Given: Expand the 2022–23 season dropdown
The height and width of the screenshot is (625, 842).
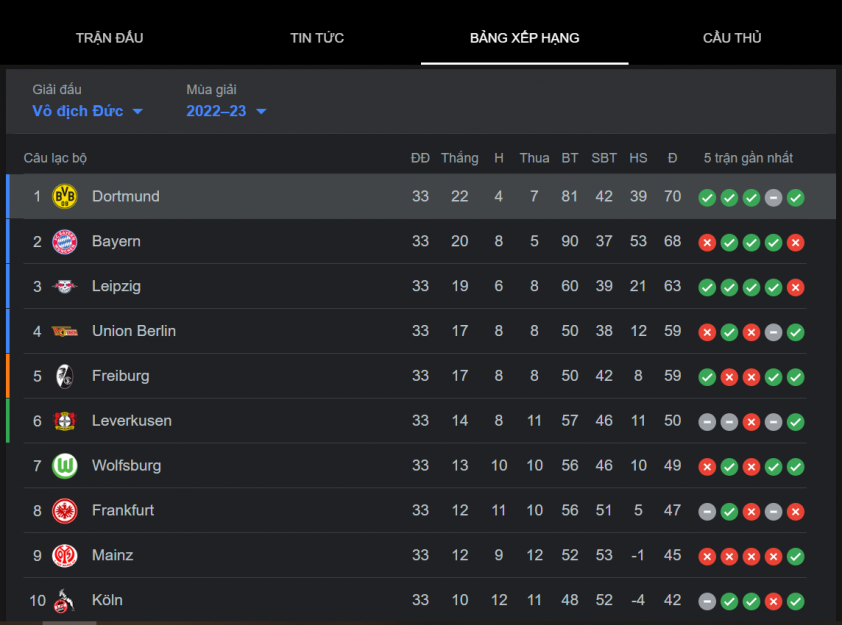Looking at the screenshot, I should 226,111.
